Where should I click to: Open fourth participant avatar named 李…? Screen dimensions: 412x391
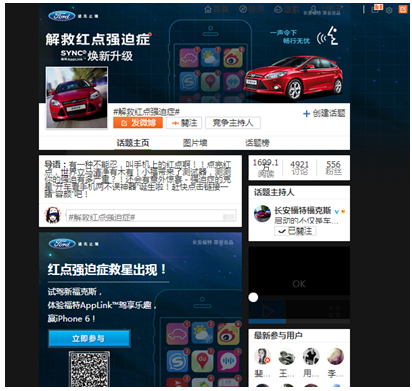coord(335,356)
